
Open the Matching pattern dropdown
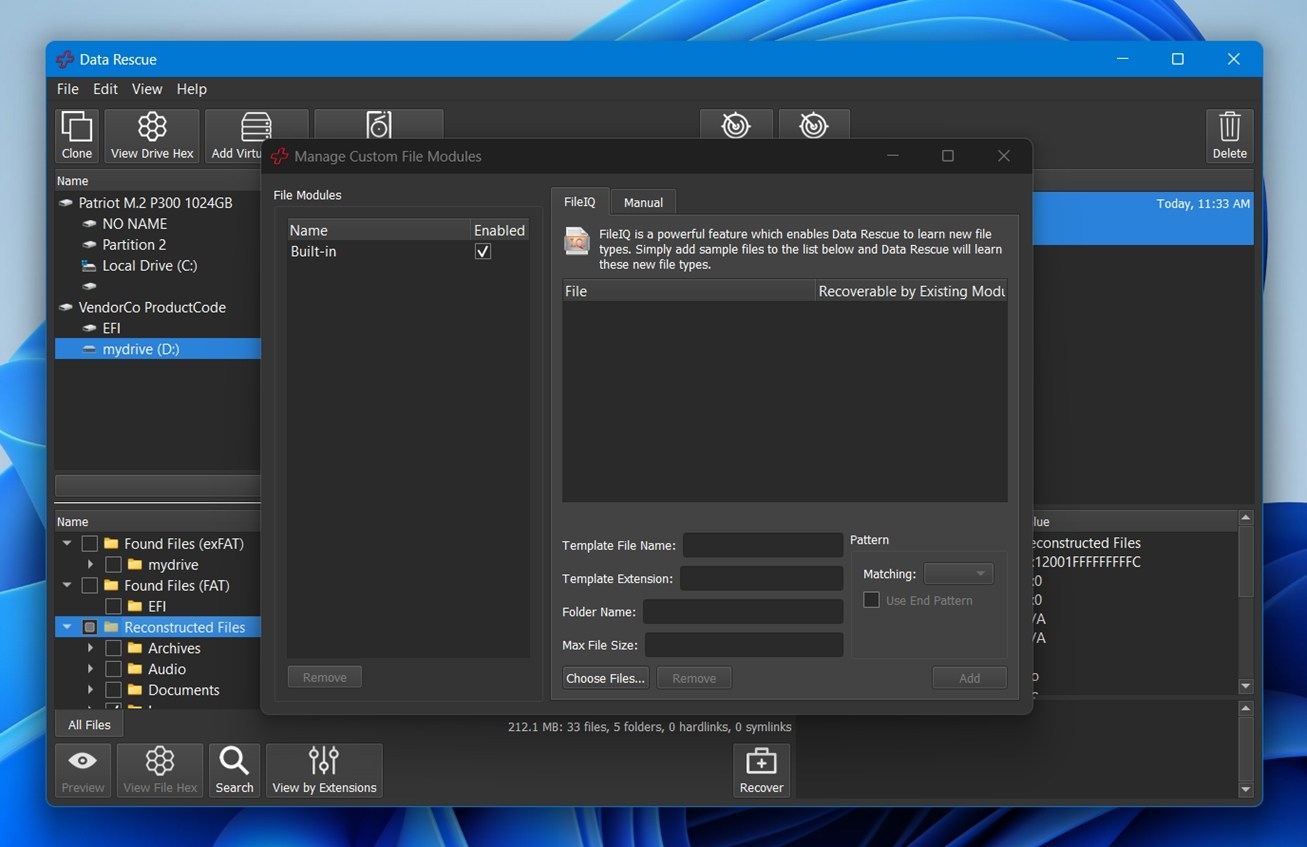(958, 574)
